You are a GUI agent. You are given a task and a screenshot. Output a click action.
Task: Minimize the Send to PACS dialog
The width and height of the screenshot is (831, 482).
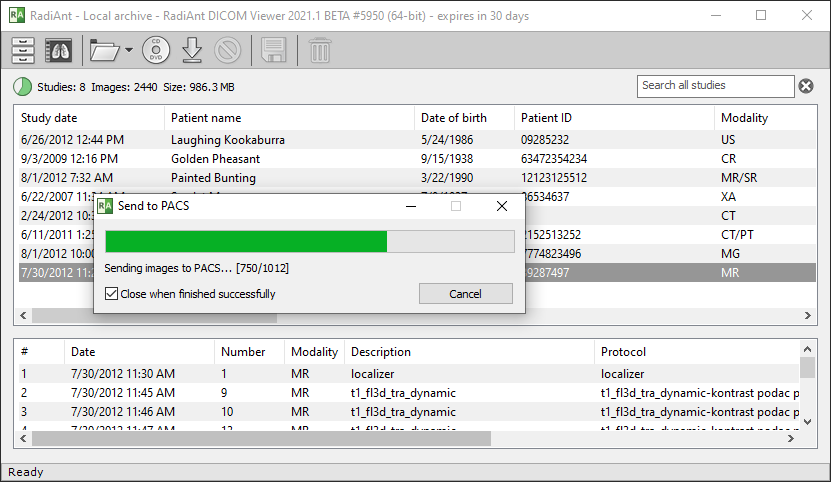411,206
